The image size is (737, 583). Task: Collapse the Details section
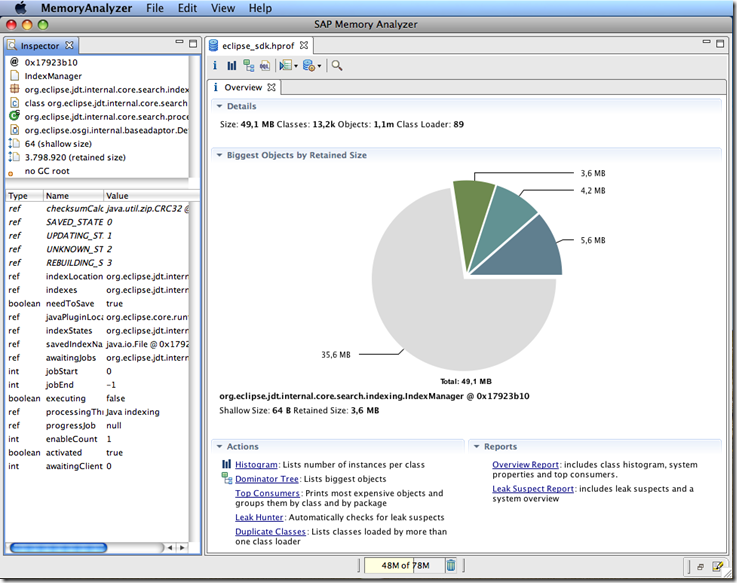click(219, 106)
